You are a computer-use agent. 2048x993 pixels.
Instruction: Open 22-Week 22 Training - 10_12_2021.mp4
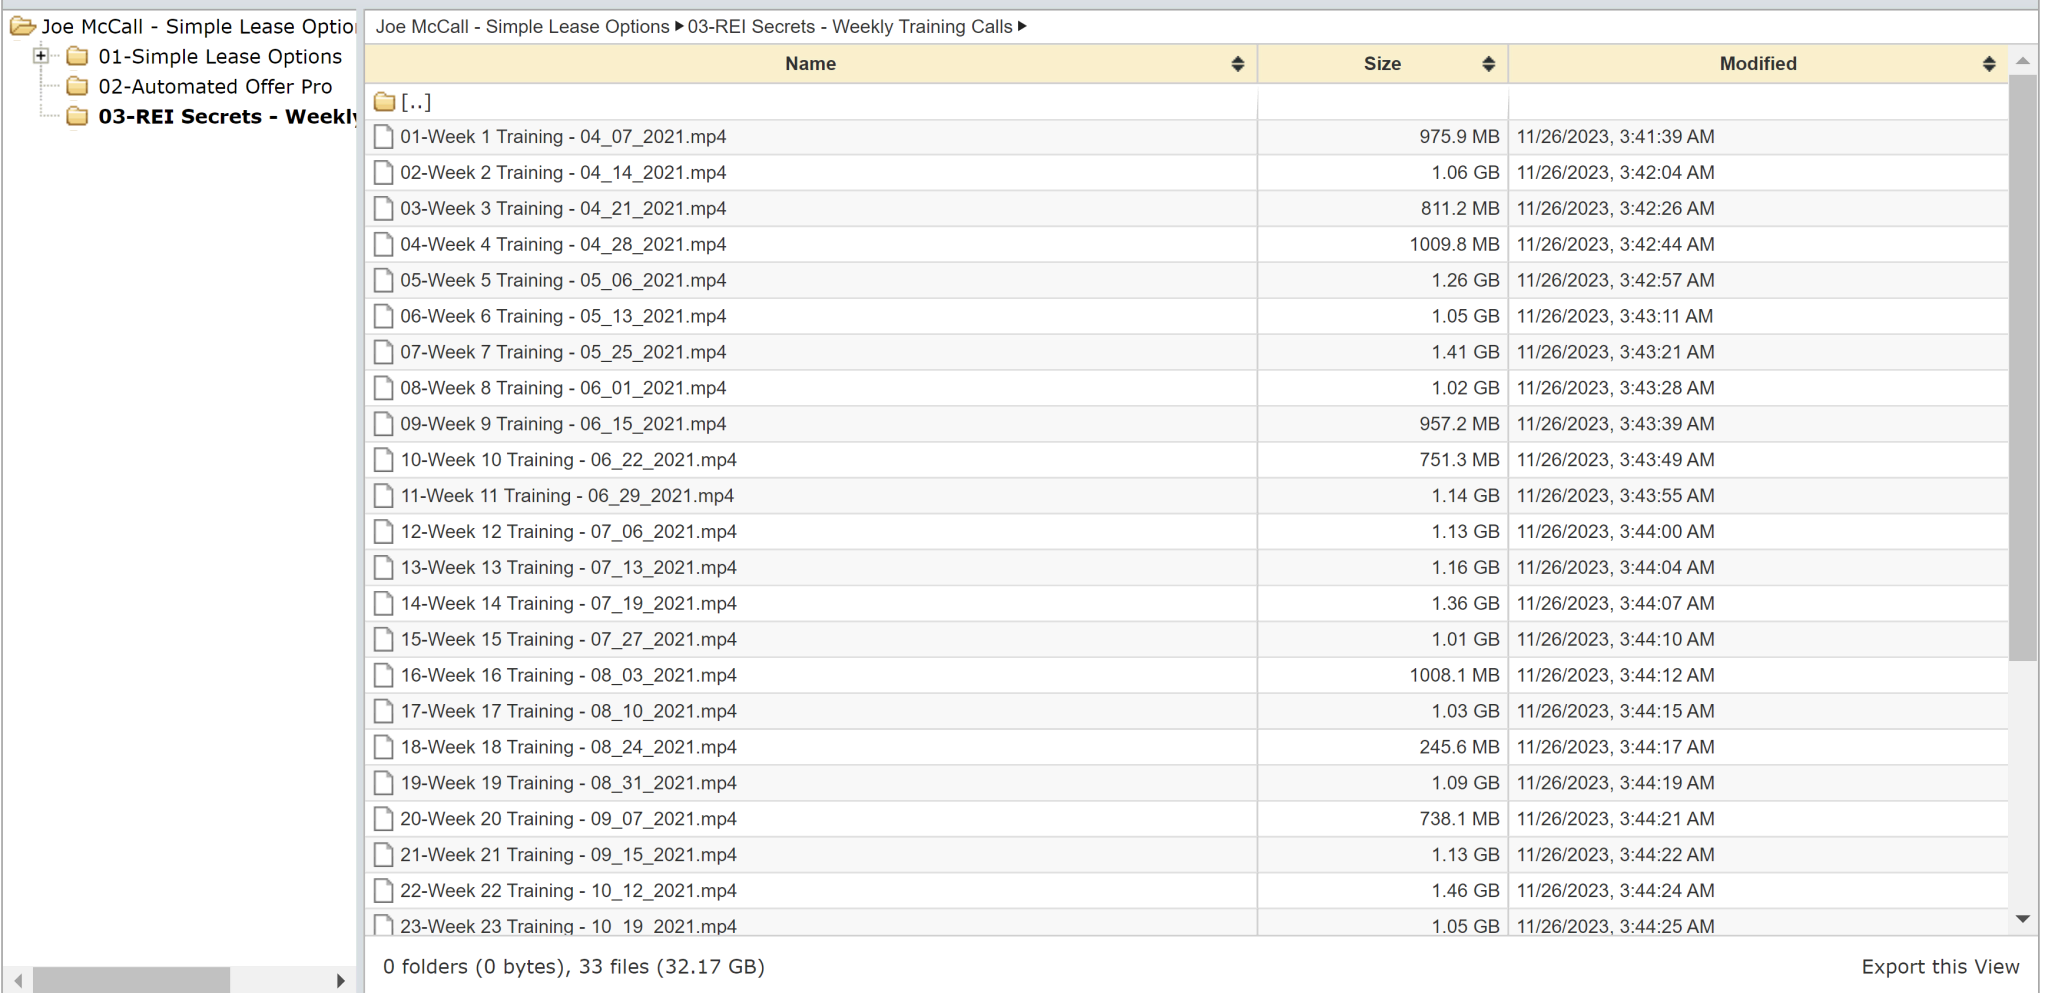coord(568,891)
